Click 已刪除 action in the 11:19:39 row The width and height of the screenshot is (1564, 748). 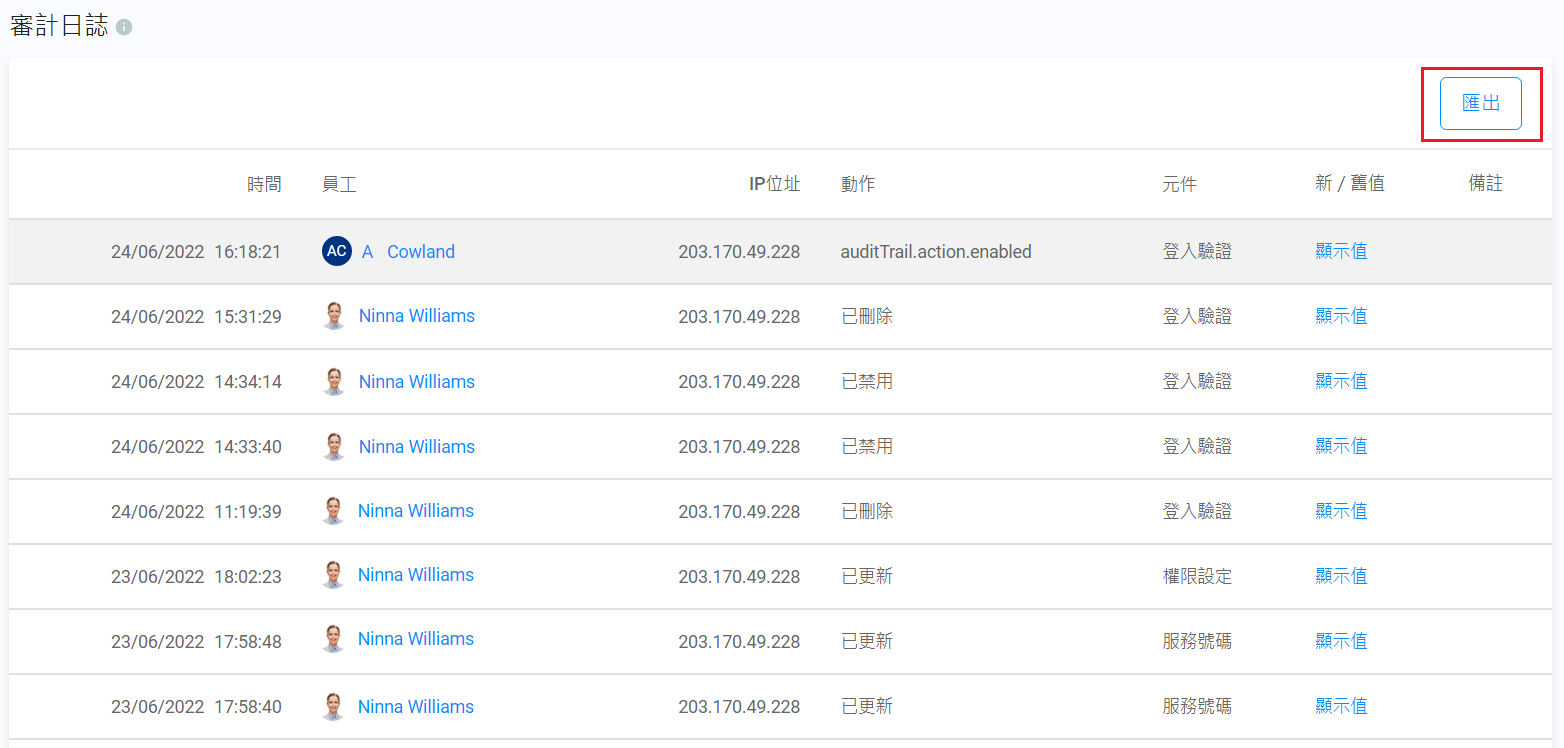point(867,512)
